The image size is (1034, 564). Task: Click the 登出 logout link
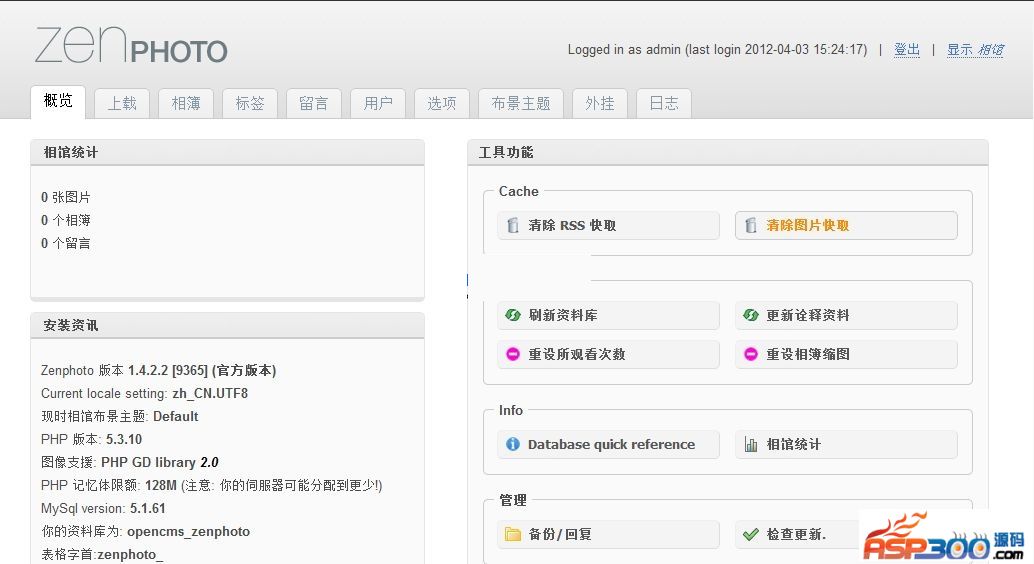pos(907,49)
